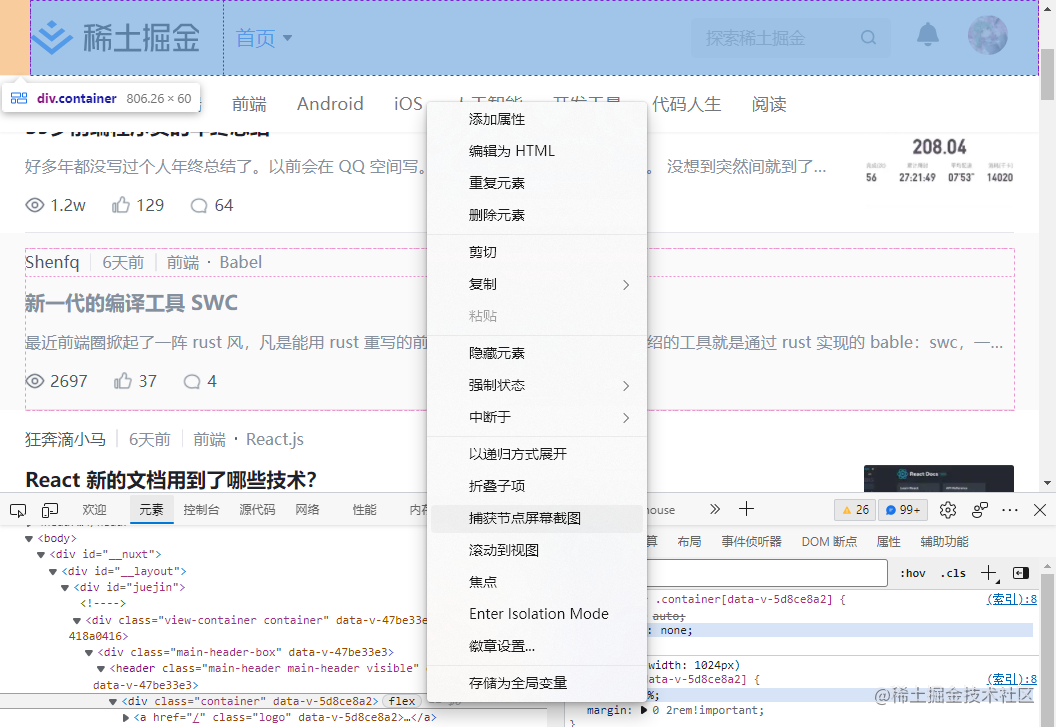Image resolution: width=1056 pixels, height=727 pixels.
Task: Open React Docs article thumbnail
Action: [x=939, y=478]
